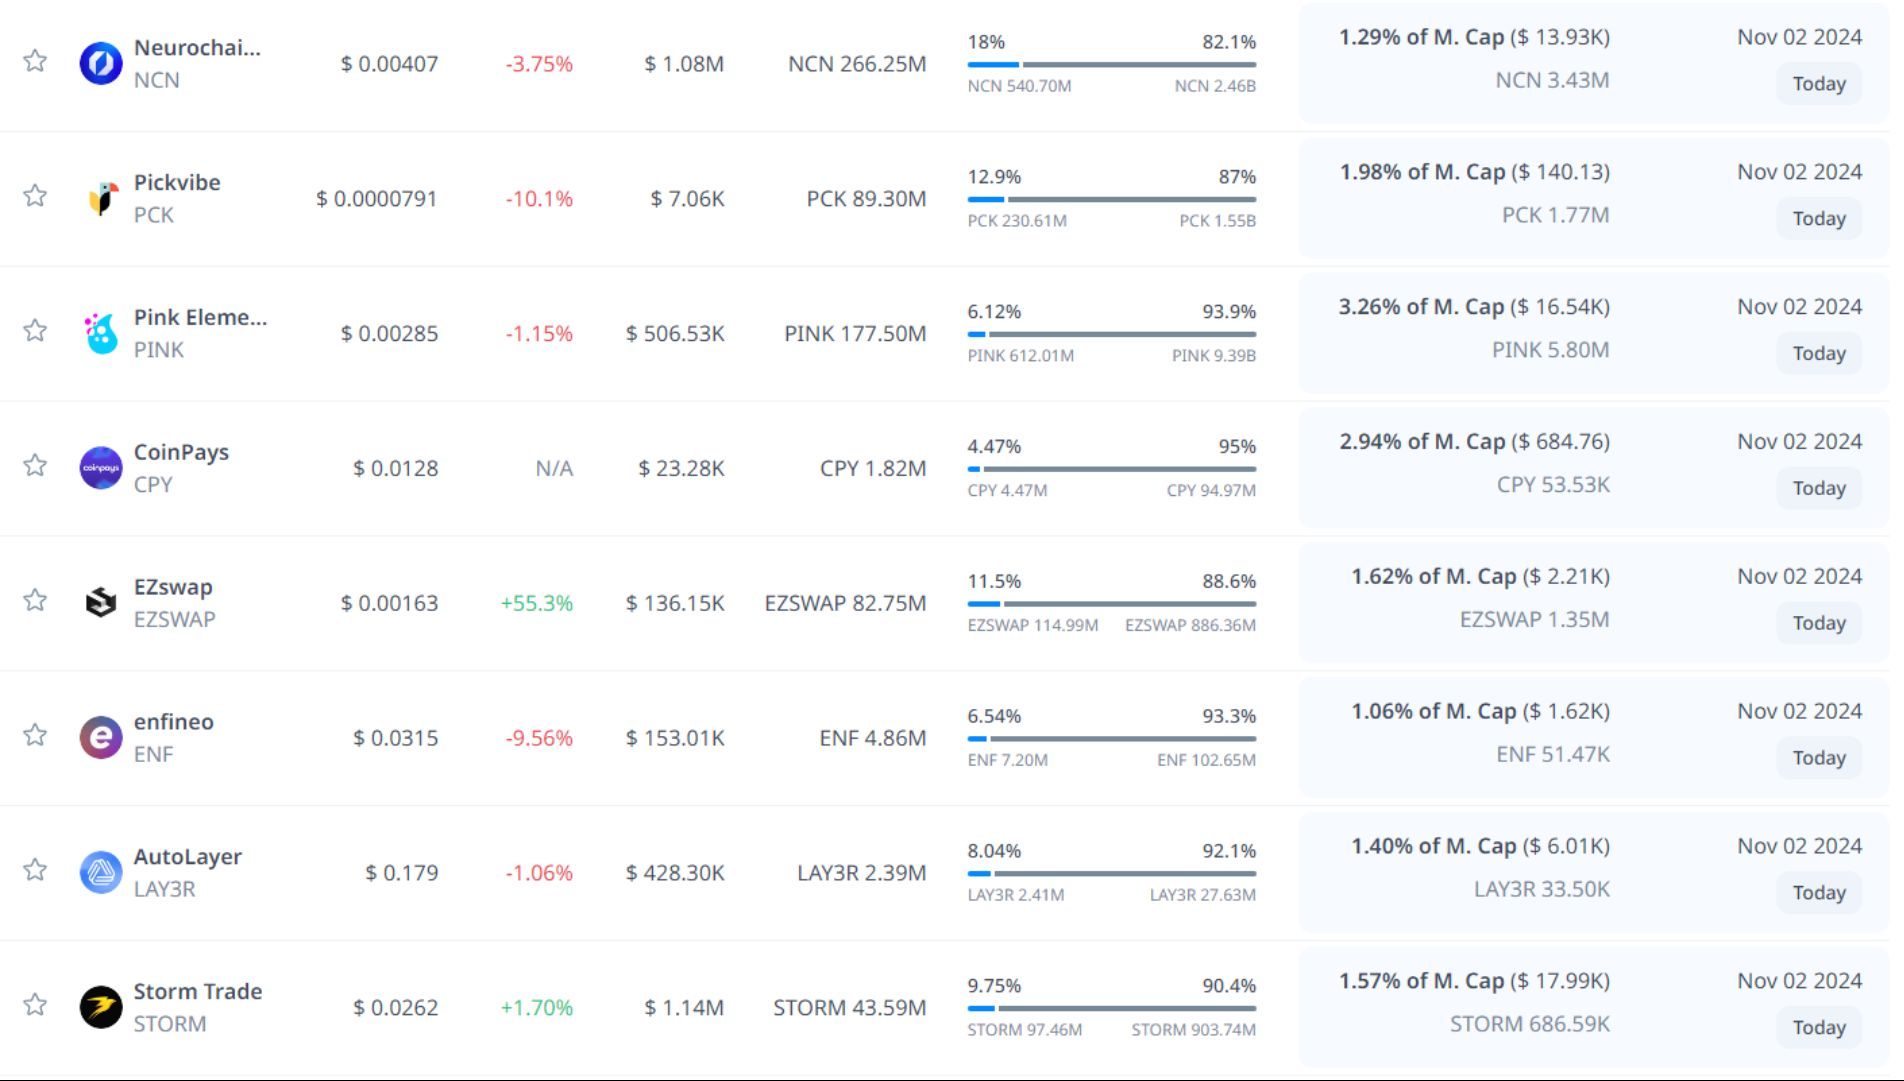Open the AutoLayer coin page link
Screen dimensions: 1904x1081
(x=188, y=857)
